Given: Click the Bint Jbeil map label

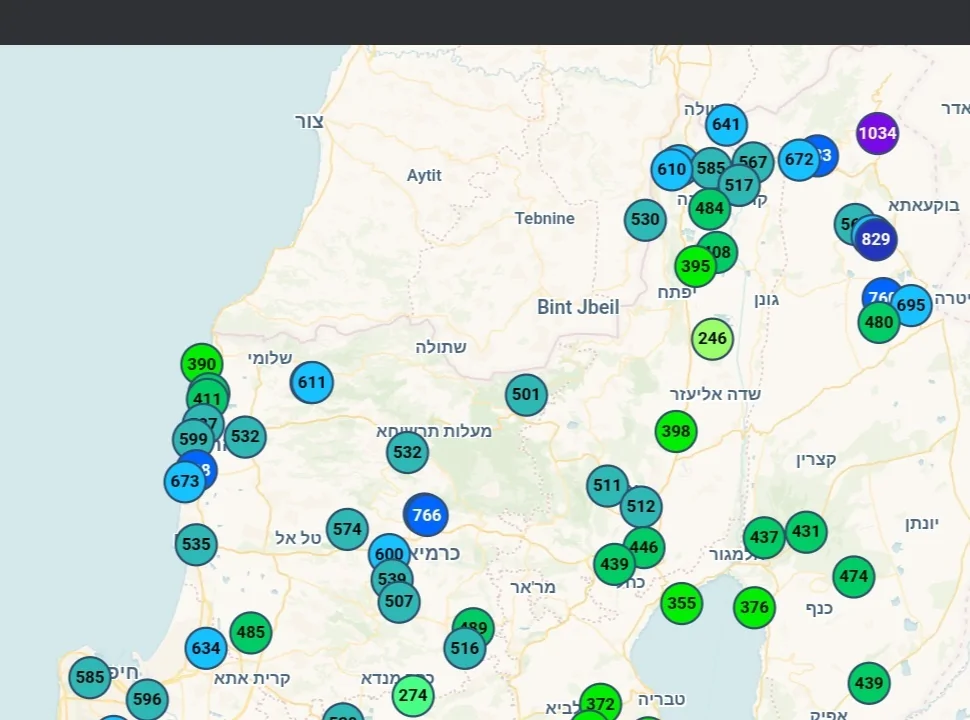Looking at the screenshot, I should [x=577, y=307].
